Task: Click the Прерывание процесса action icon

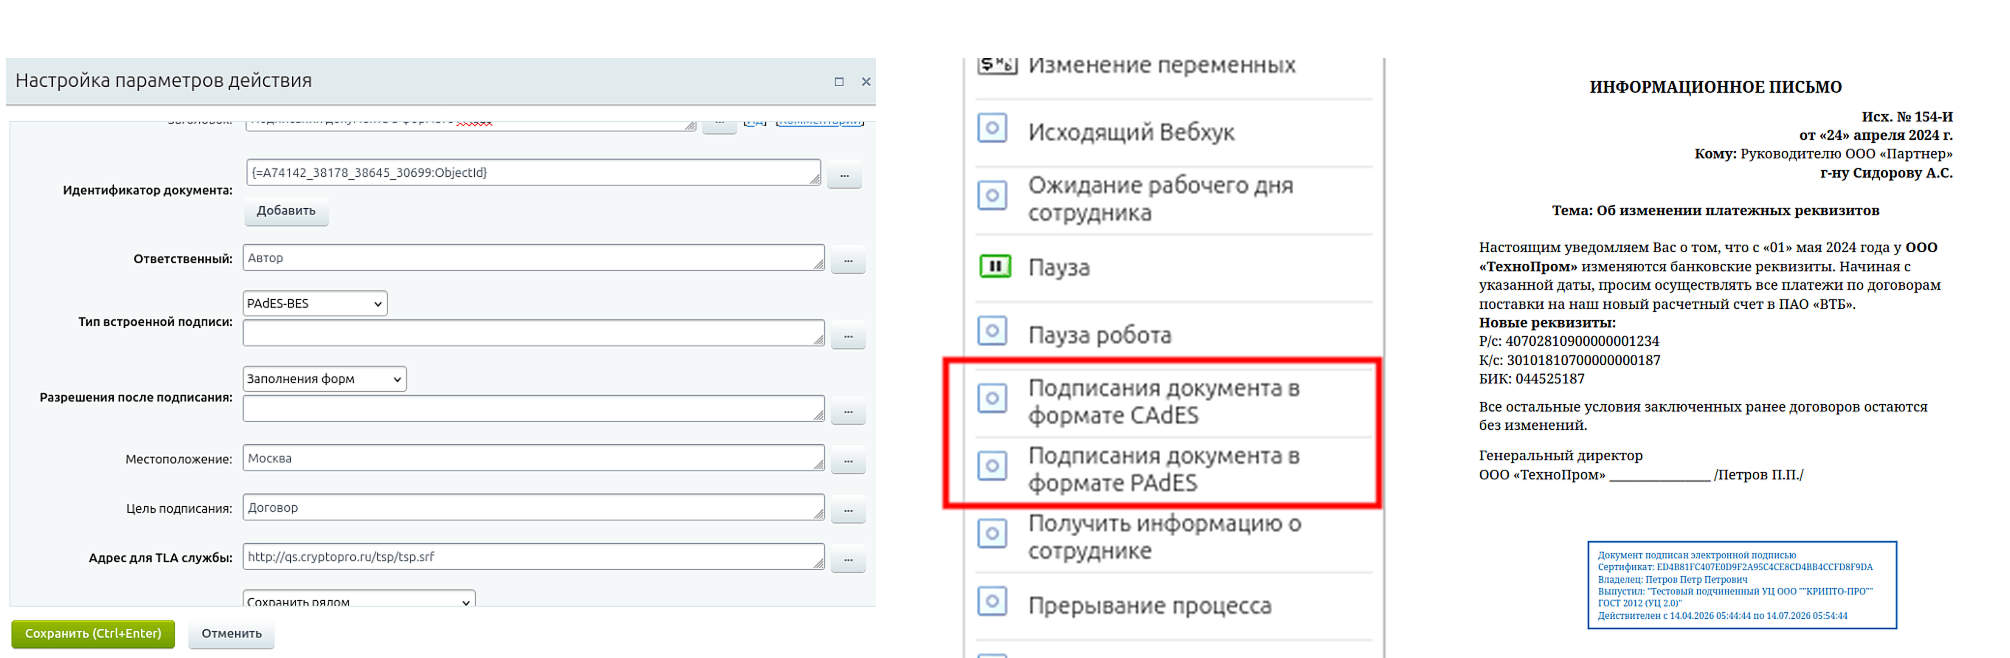Action: pos(991,602)
